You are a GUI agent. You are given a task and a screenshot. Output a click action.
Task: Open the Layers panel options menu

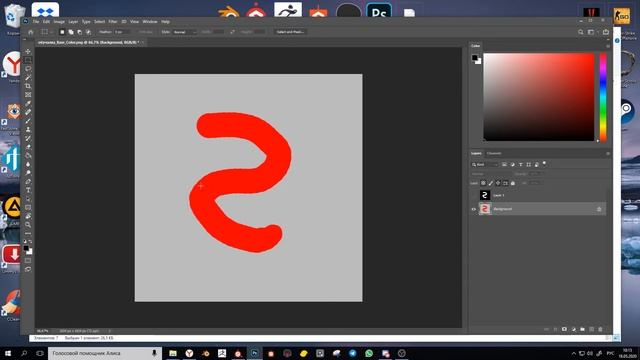tap(608, 153)
